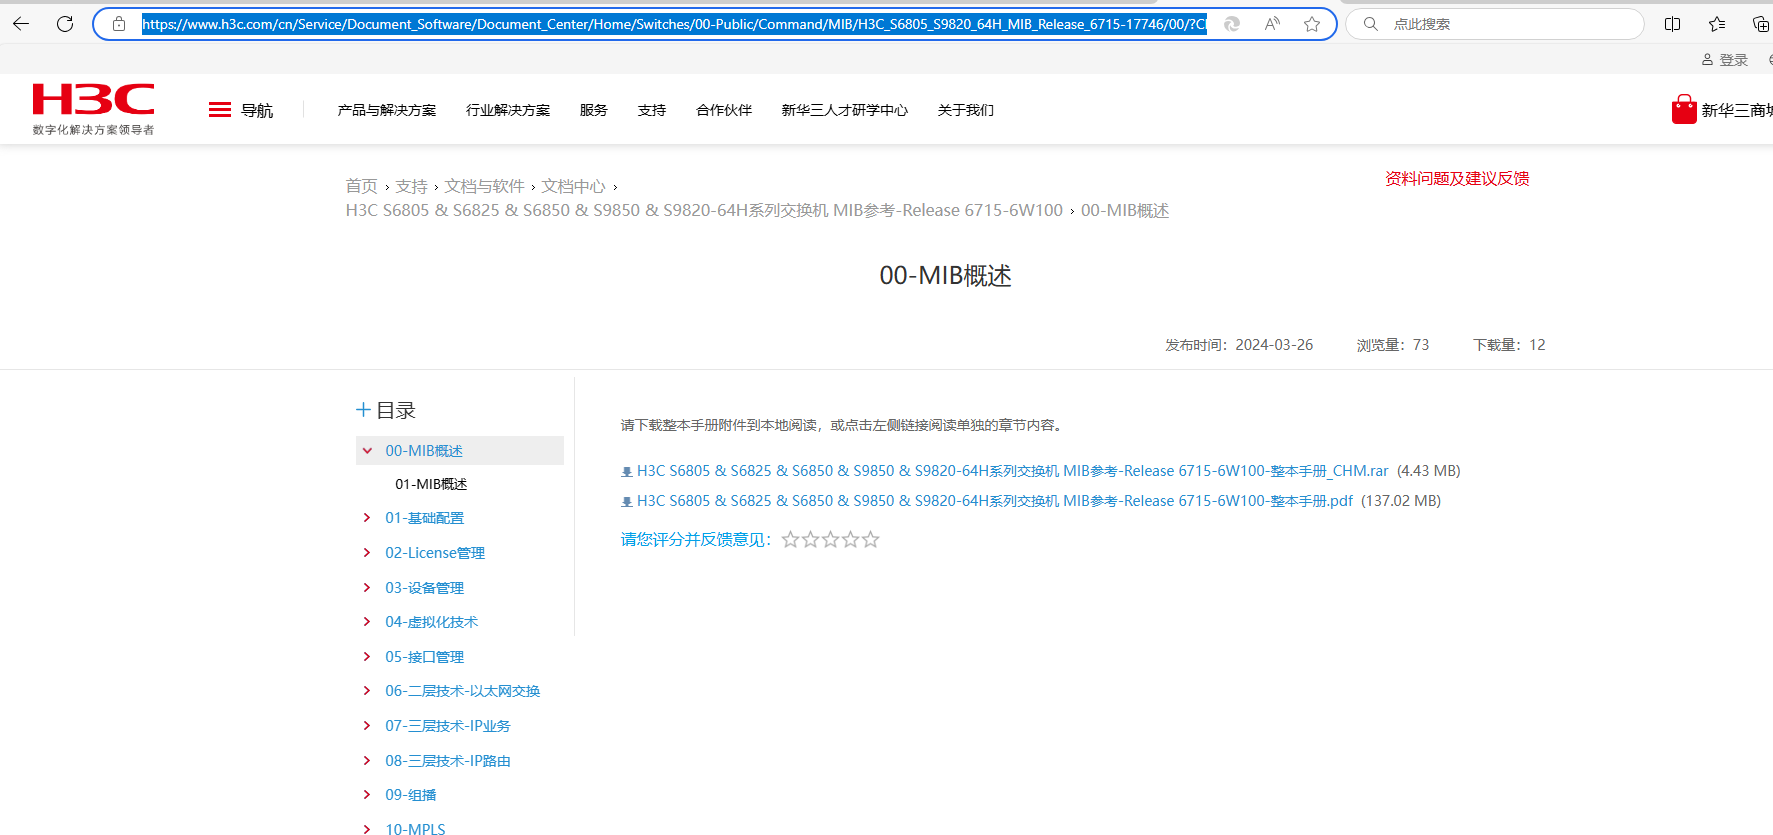Screen dimensions: 1773x835
Task: Expand the 08-三层技术-IP路由 chapter arrow
Action: click(367, 761)
